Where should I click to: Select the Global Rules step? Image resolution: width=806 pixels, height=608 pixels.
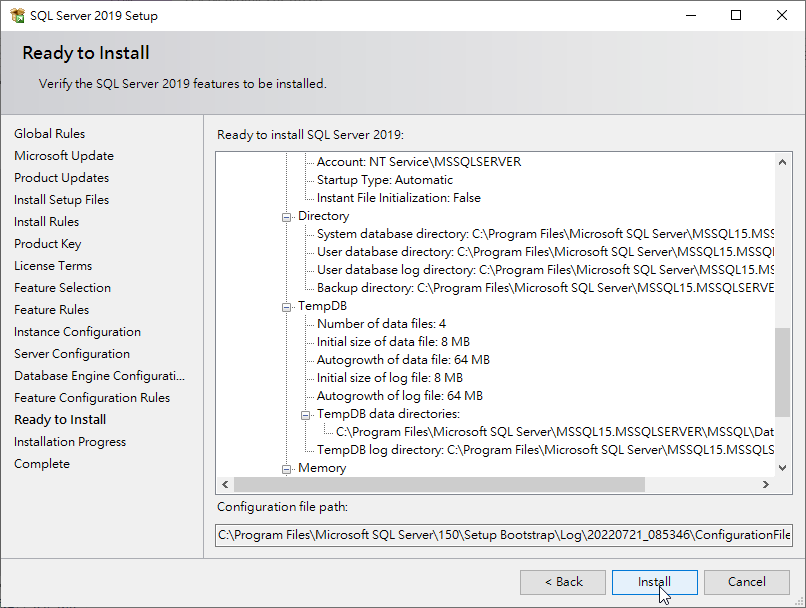pos(49,134)
